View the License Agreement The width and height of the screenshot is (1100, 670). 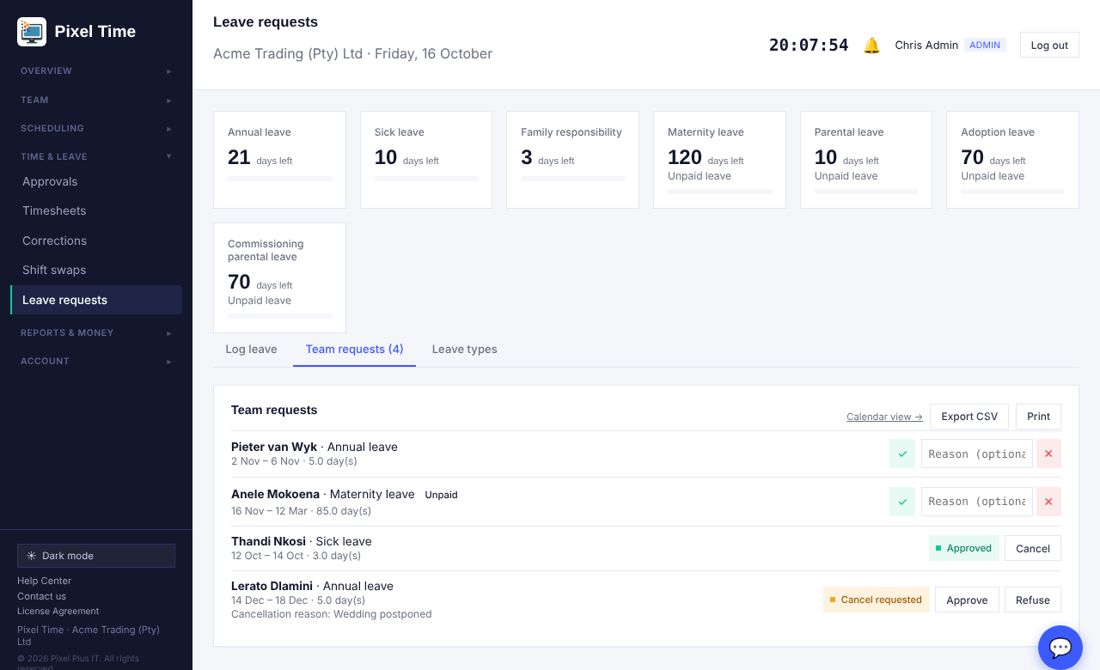58,611
